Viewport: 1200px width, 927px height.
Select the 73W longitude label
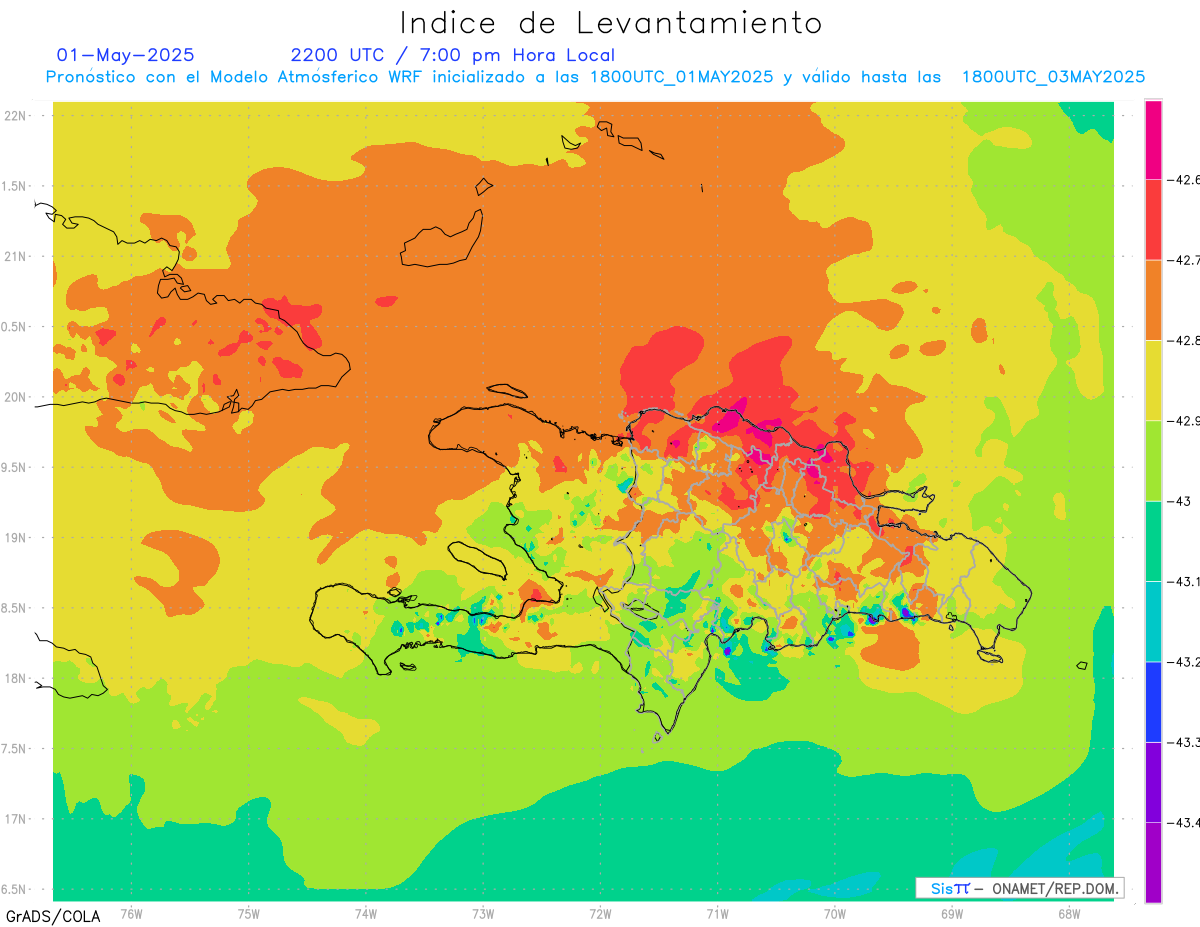(x=483, y=913)
